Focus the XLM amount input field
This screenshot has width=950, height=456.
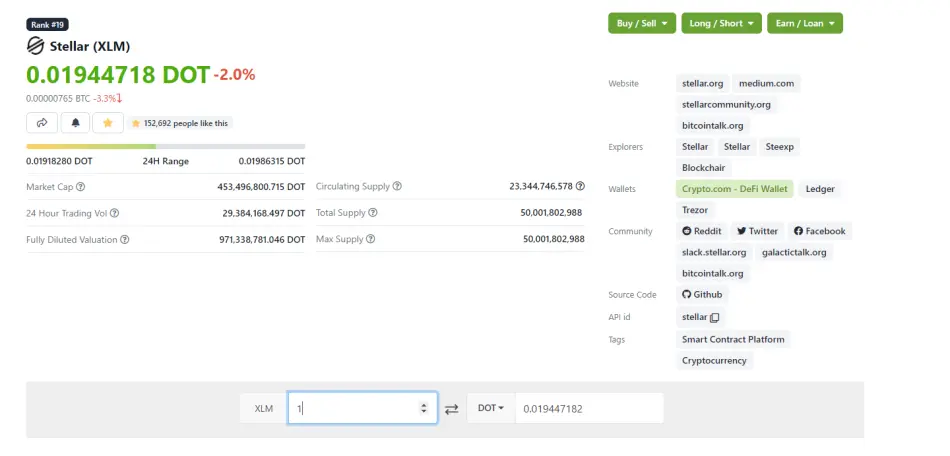coord(362,408)
